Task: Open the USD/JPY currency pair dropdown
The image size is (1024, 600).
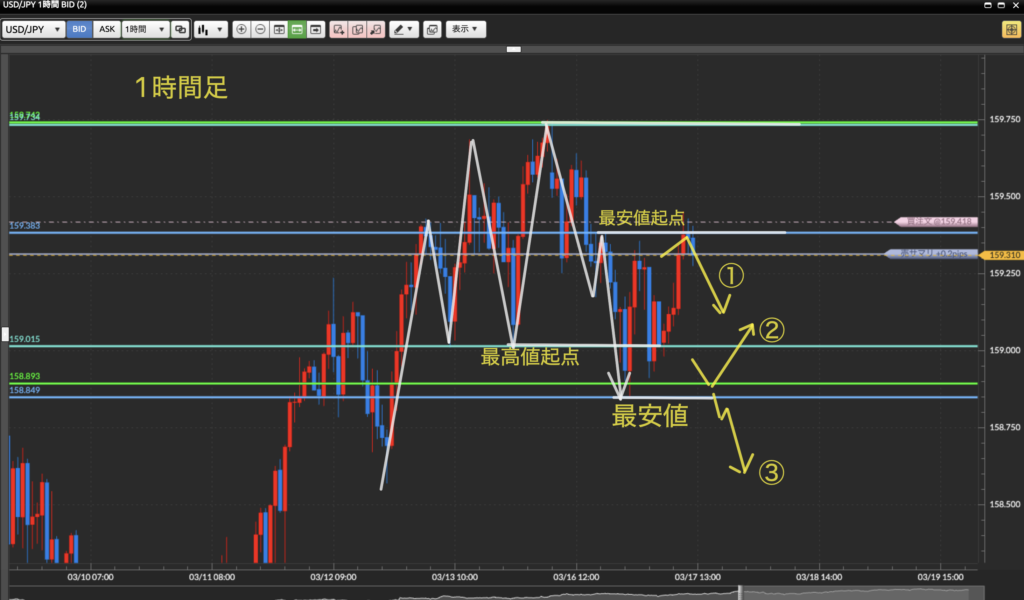Action: pyautogui.click(x=33, y=30)
